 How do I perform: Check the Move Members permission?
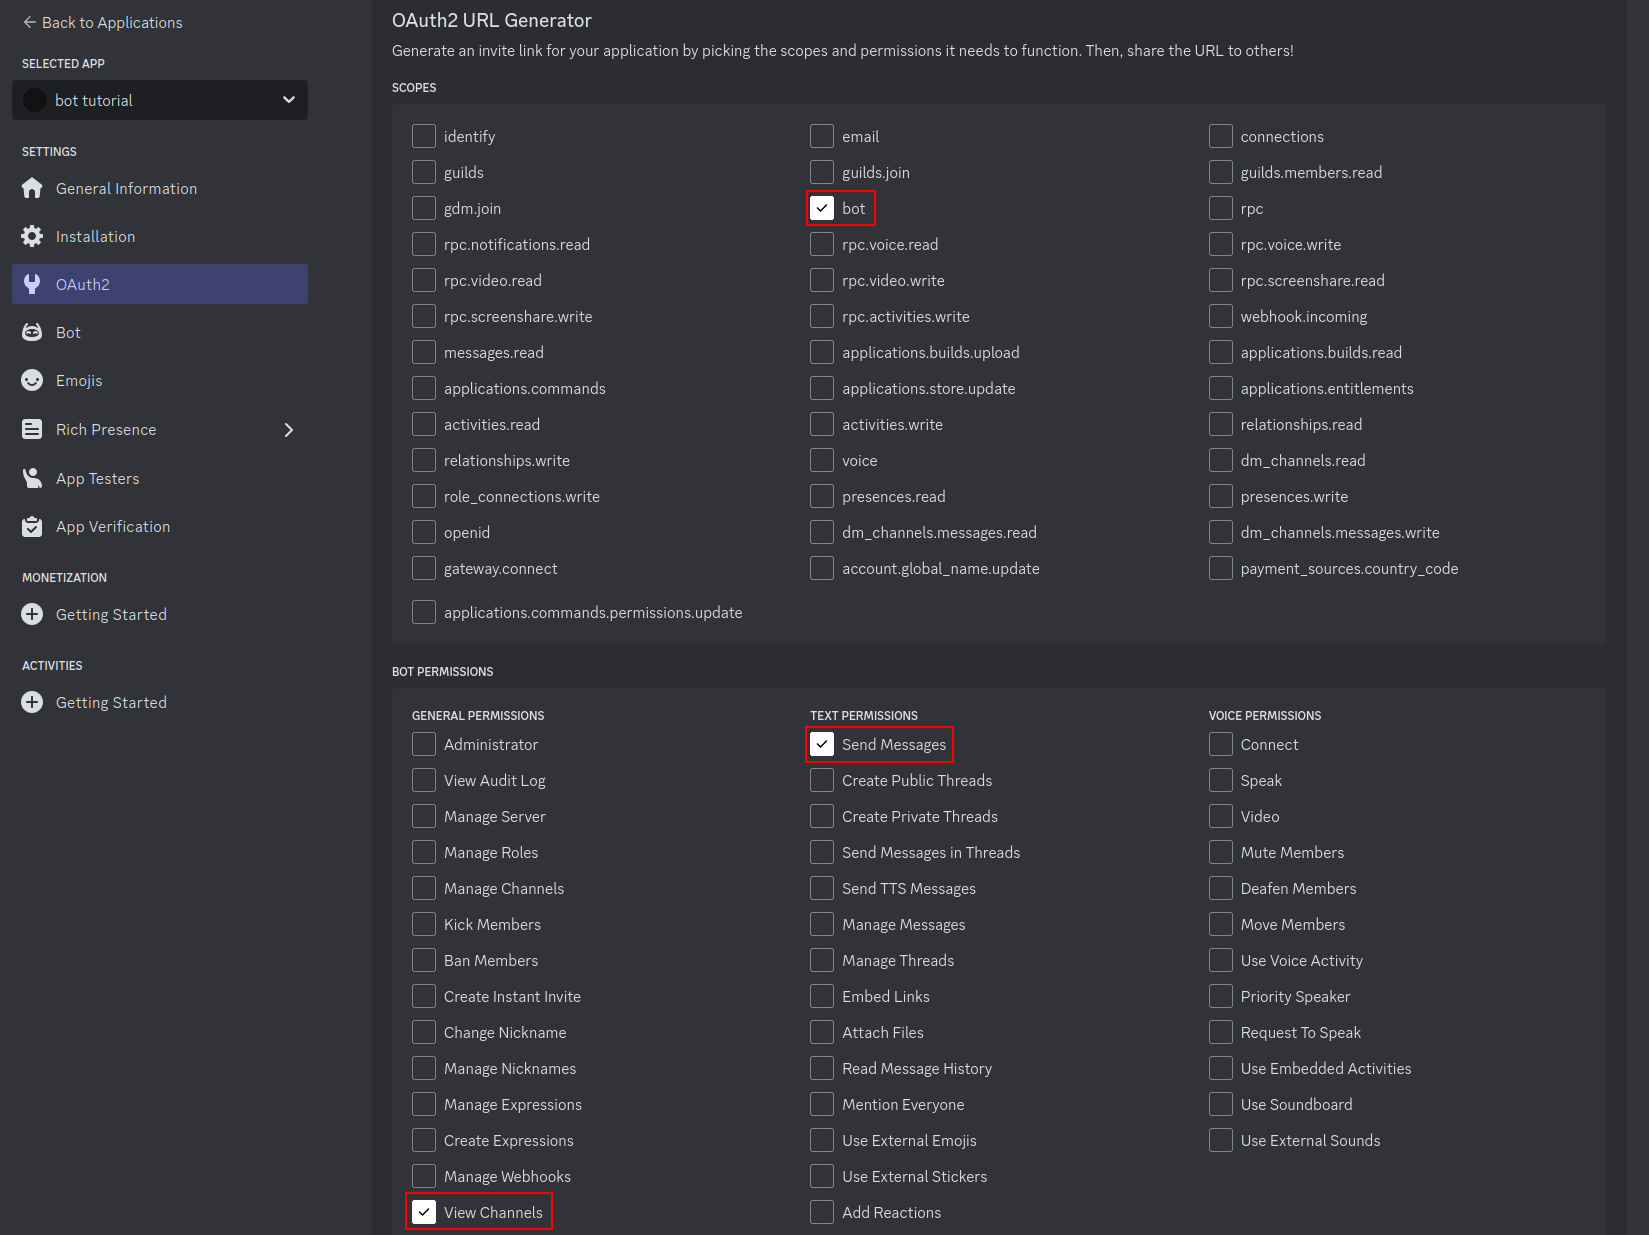click(1221, 924)
